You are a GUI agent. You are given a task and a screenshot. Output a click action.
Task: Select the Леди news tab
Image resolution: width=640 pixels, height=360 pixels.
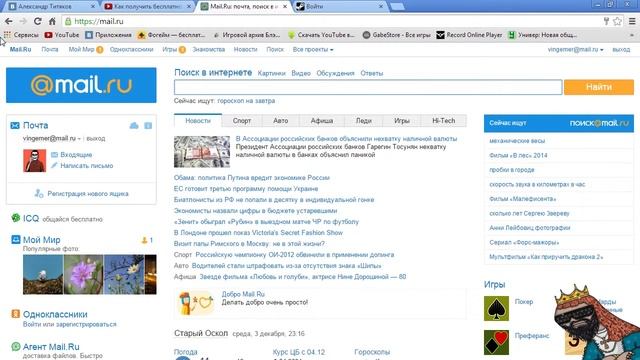click(363, 121)
